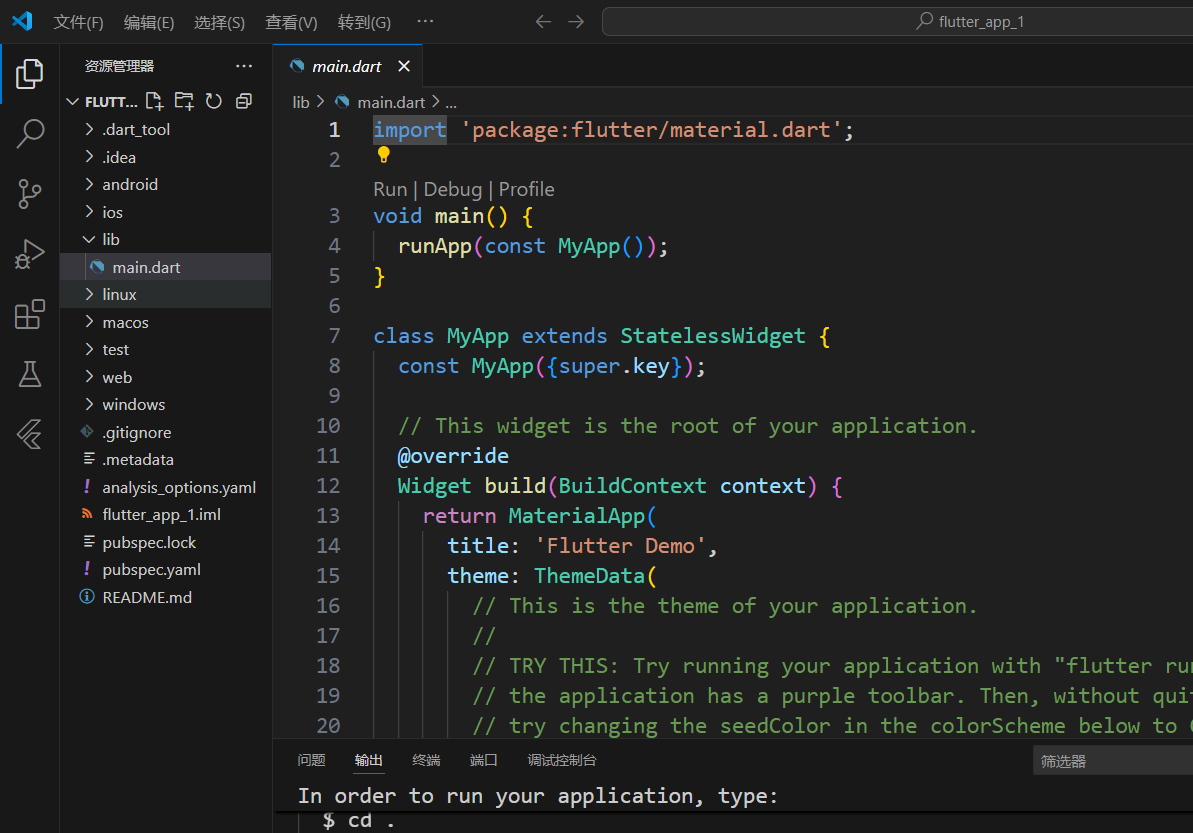Click the Run code lens above main

point(390,189)
